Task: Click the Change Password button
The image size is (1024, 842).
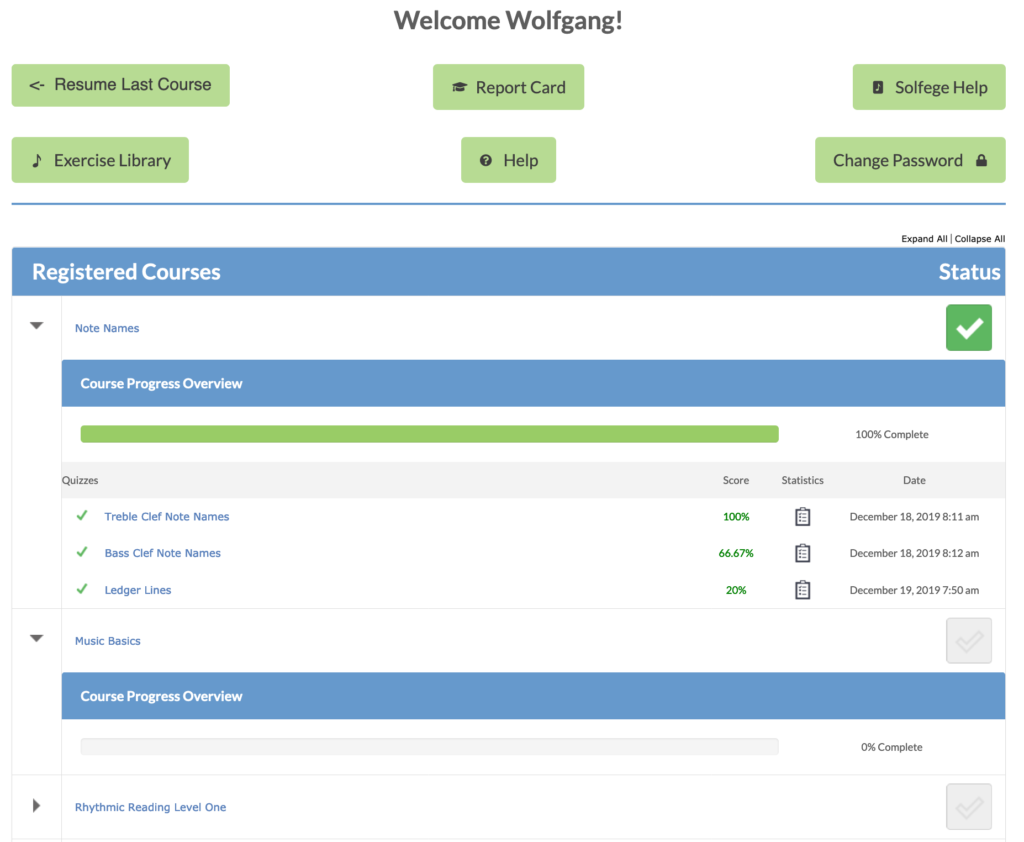Action: [909, 160]
